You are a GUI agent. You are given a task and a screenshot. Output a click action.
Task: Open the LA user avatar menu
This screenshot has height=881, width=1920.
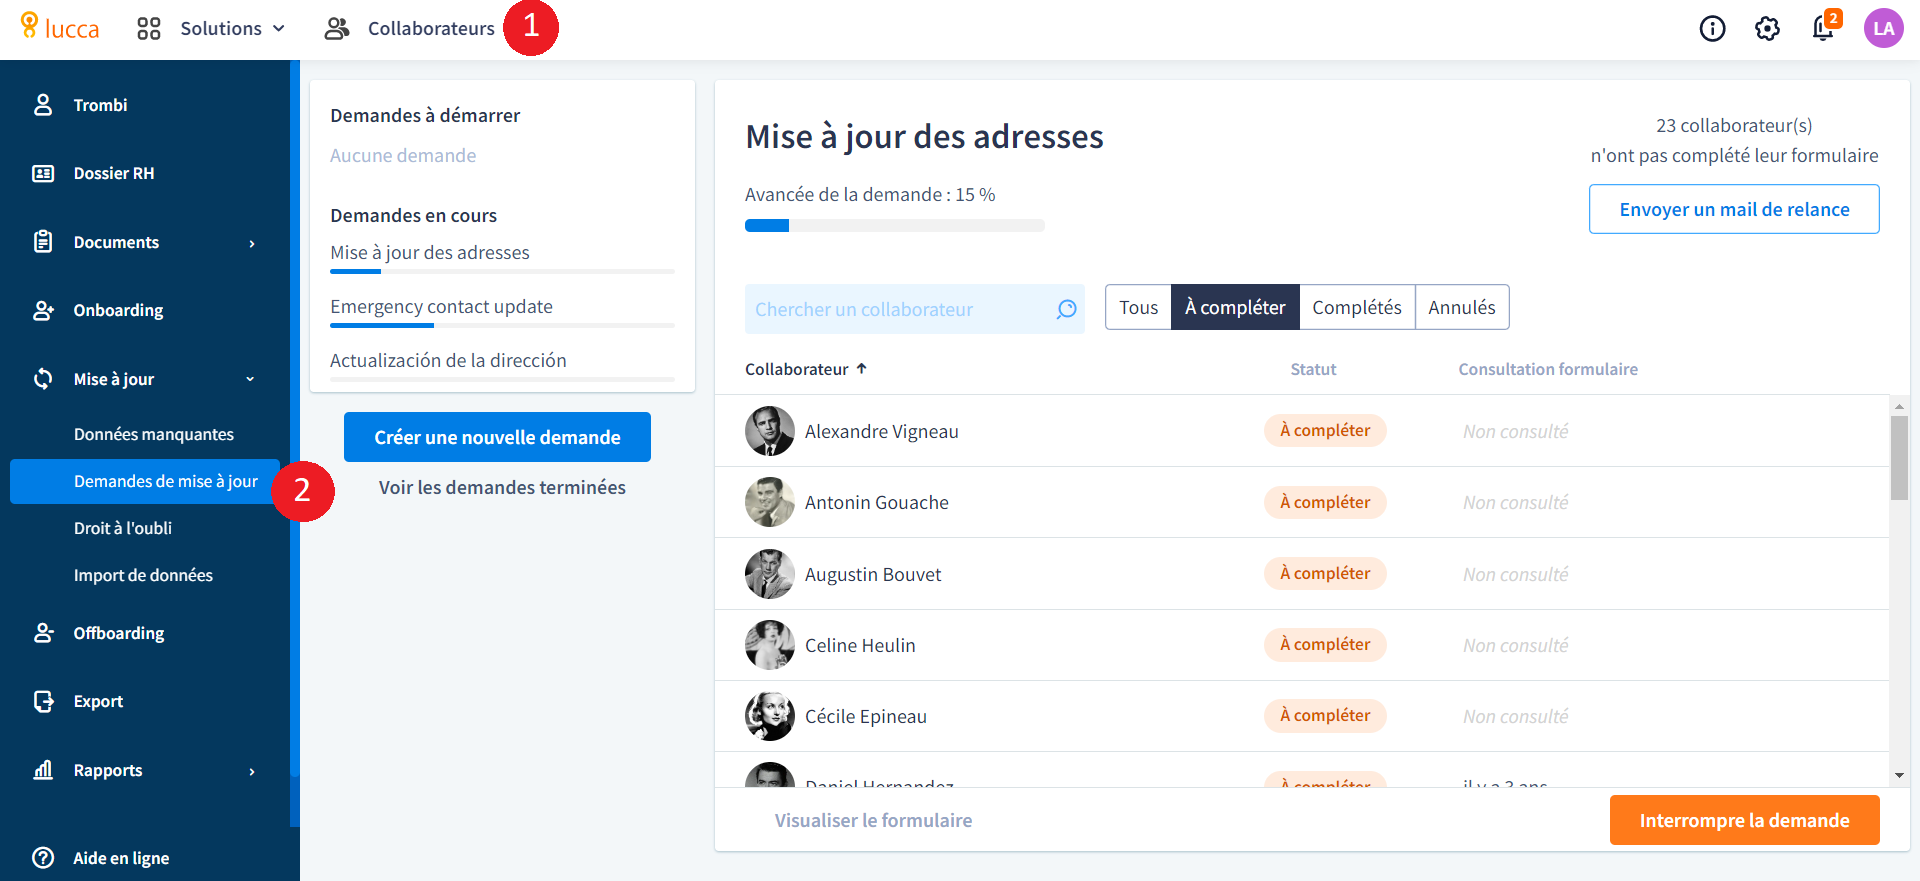tap(1883, 28)
